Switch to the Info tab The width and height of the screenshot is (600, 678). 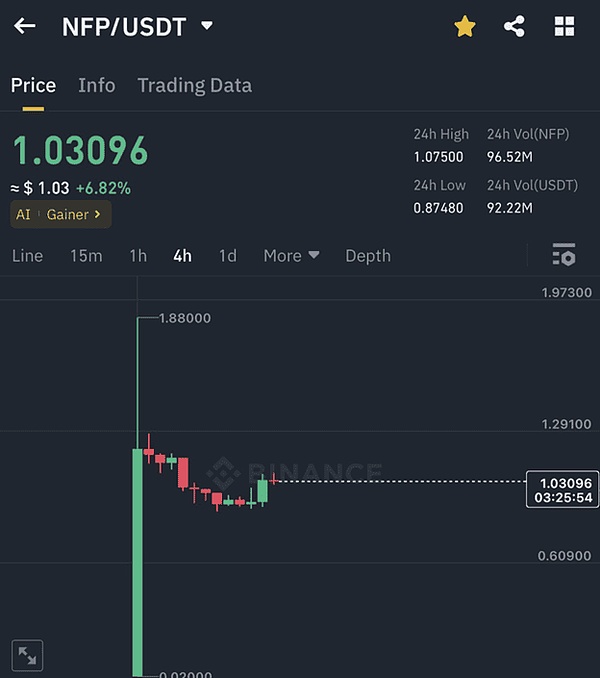coord(97,86)
